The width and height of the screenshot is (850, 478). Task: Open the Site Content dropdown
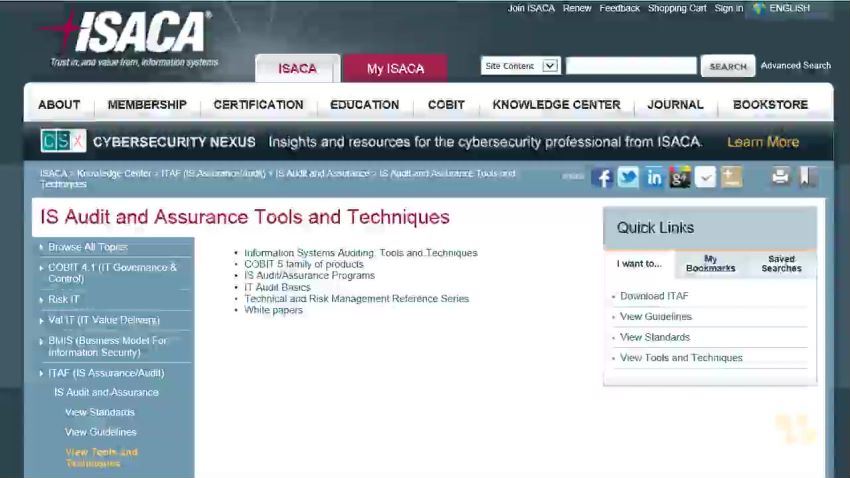point(520,66)
